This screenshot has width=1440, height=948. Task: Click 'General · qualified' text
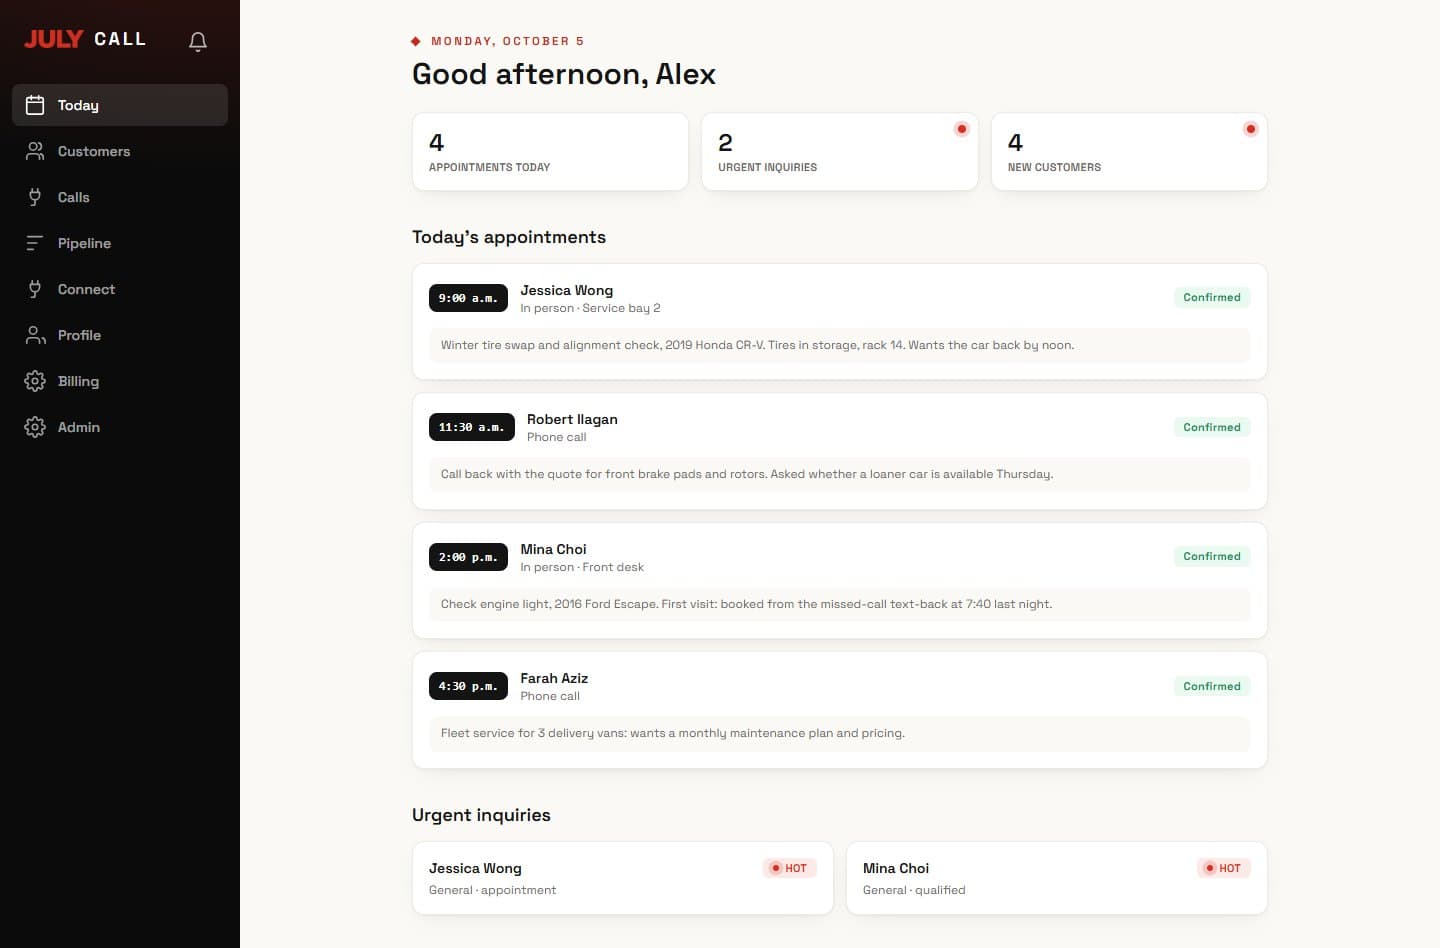[x=914, y=890]
